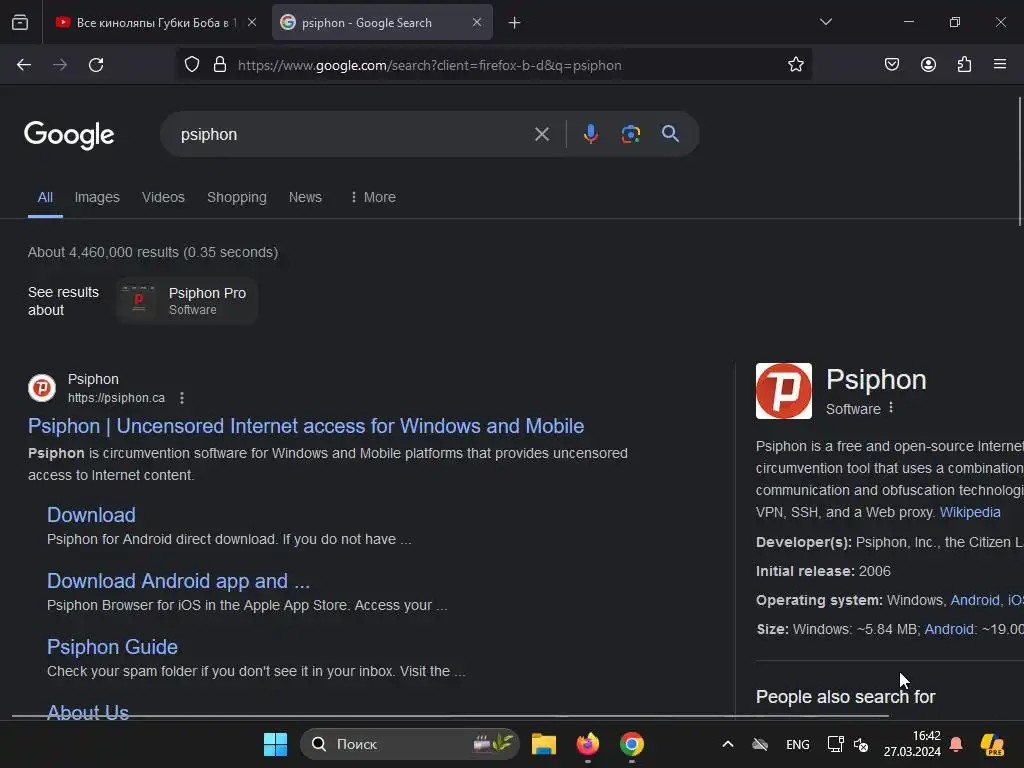Viewport: 1024px width, 768px height.
Task: Save page to Pocket
Action: pos(891,65)
